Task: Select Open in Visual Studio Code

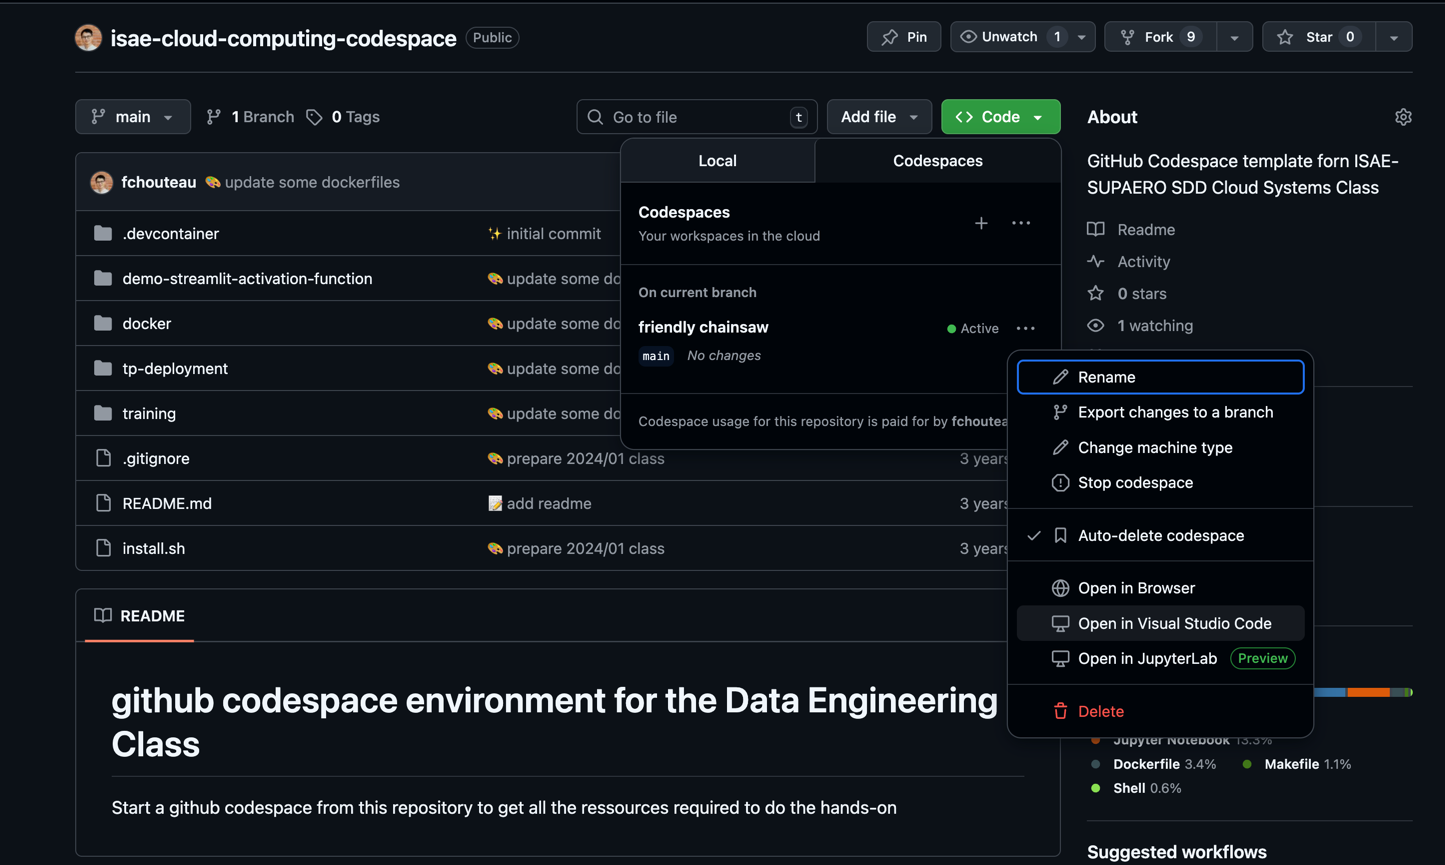Action: pos(1174,623)
